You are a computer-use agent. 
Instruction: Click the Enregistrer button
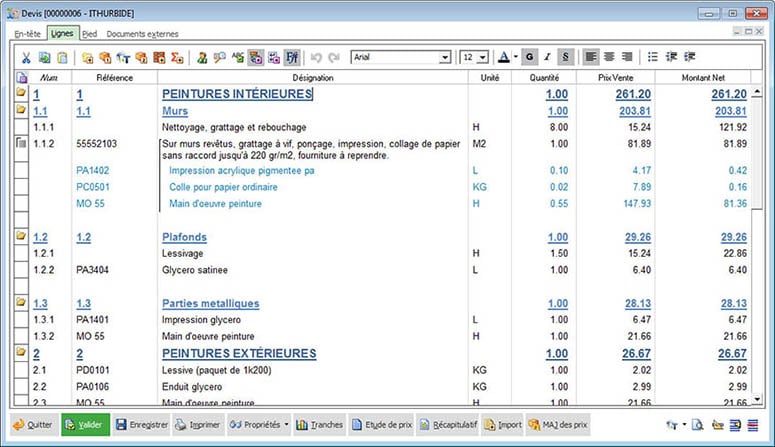point(142,425)
